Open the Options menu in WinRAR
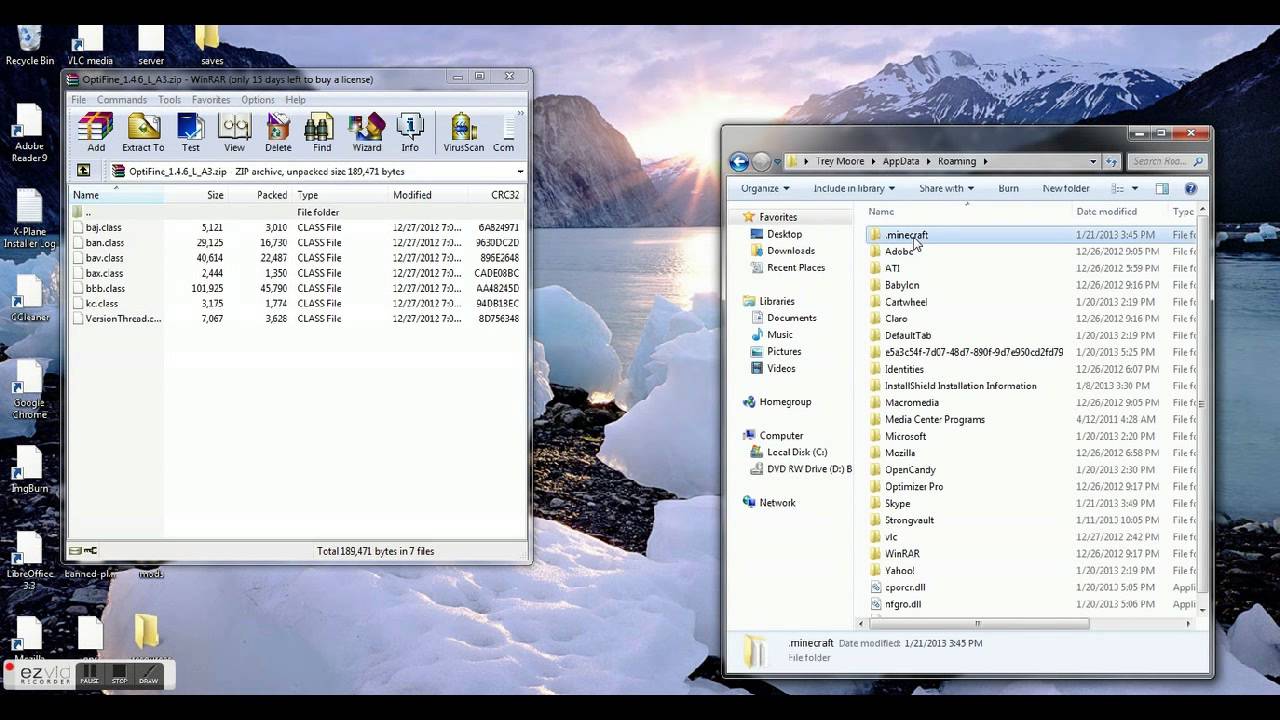The width and height of the screenshot is (1280, 720). click(x=258, y=100)
